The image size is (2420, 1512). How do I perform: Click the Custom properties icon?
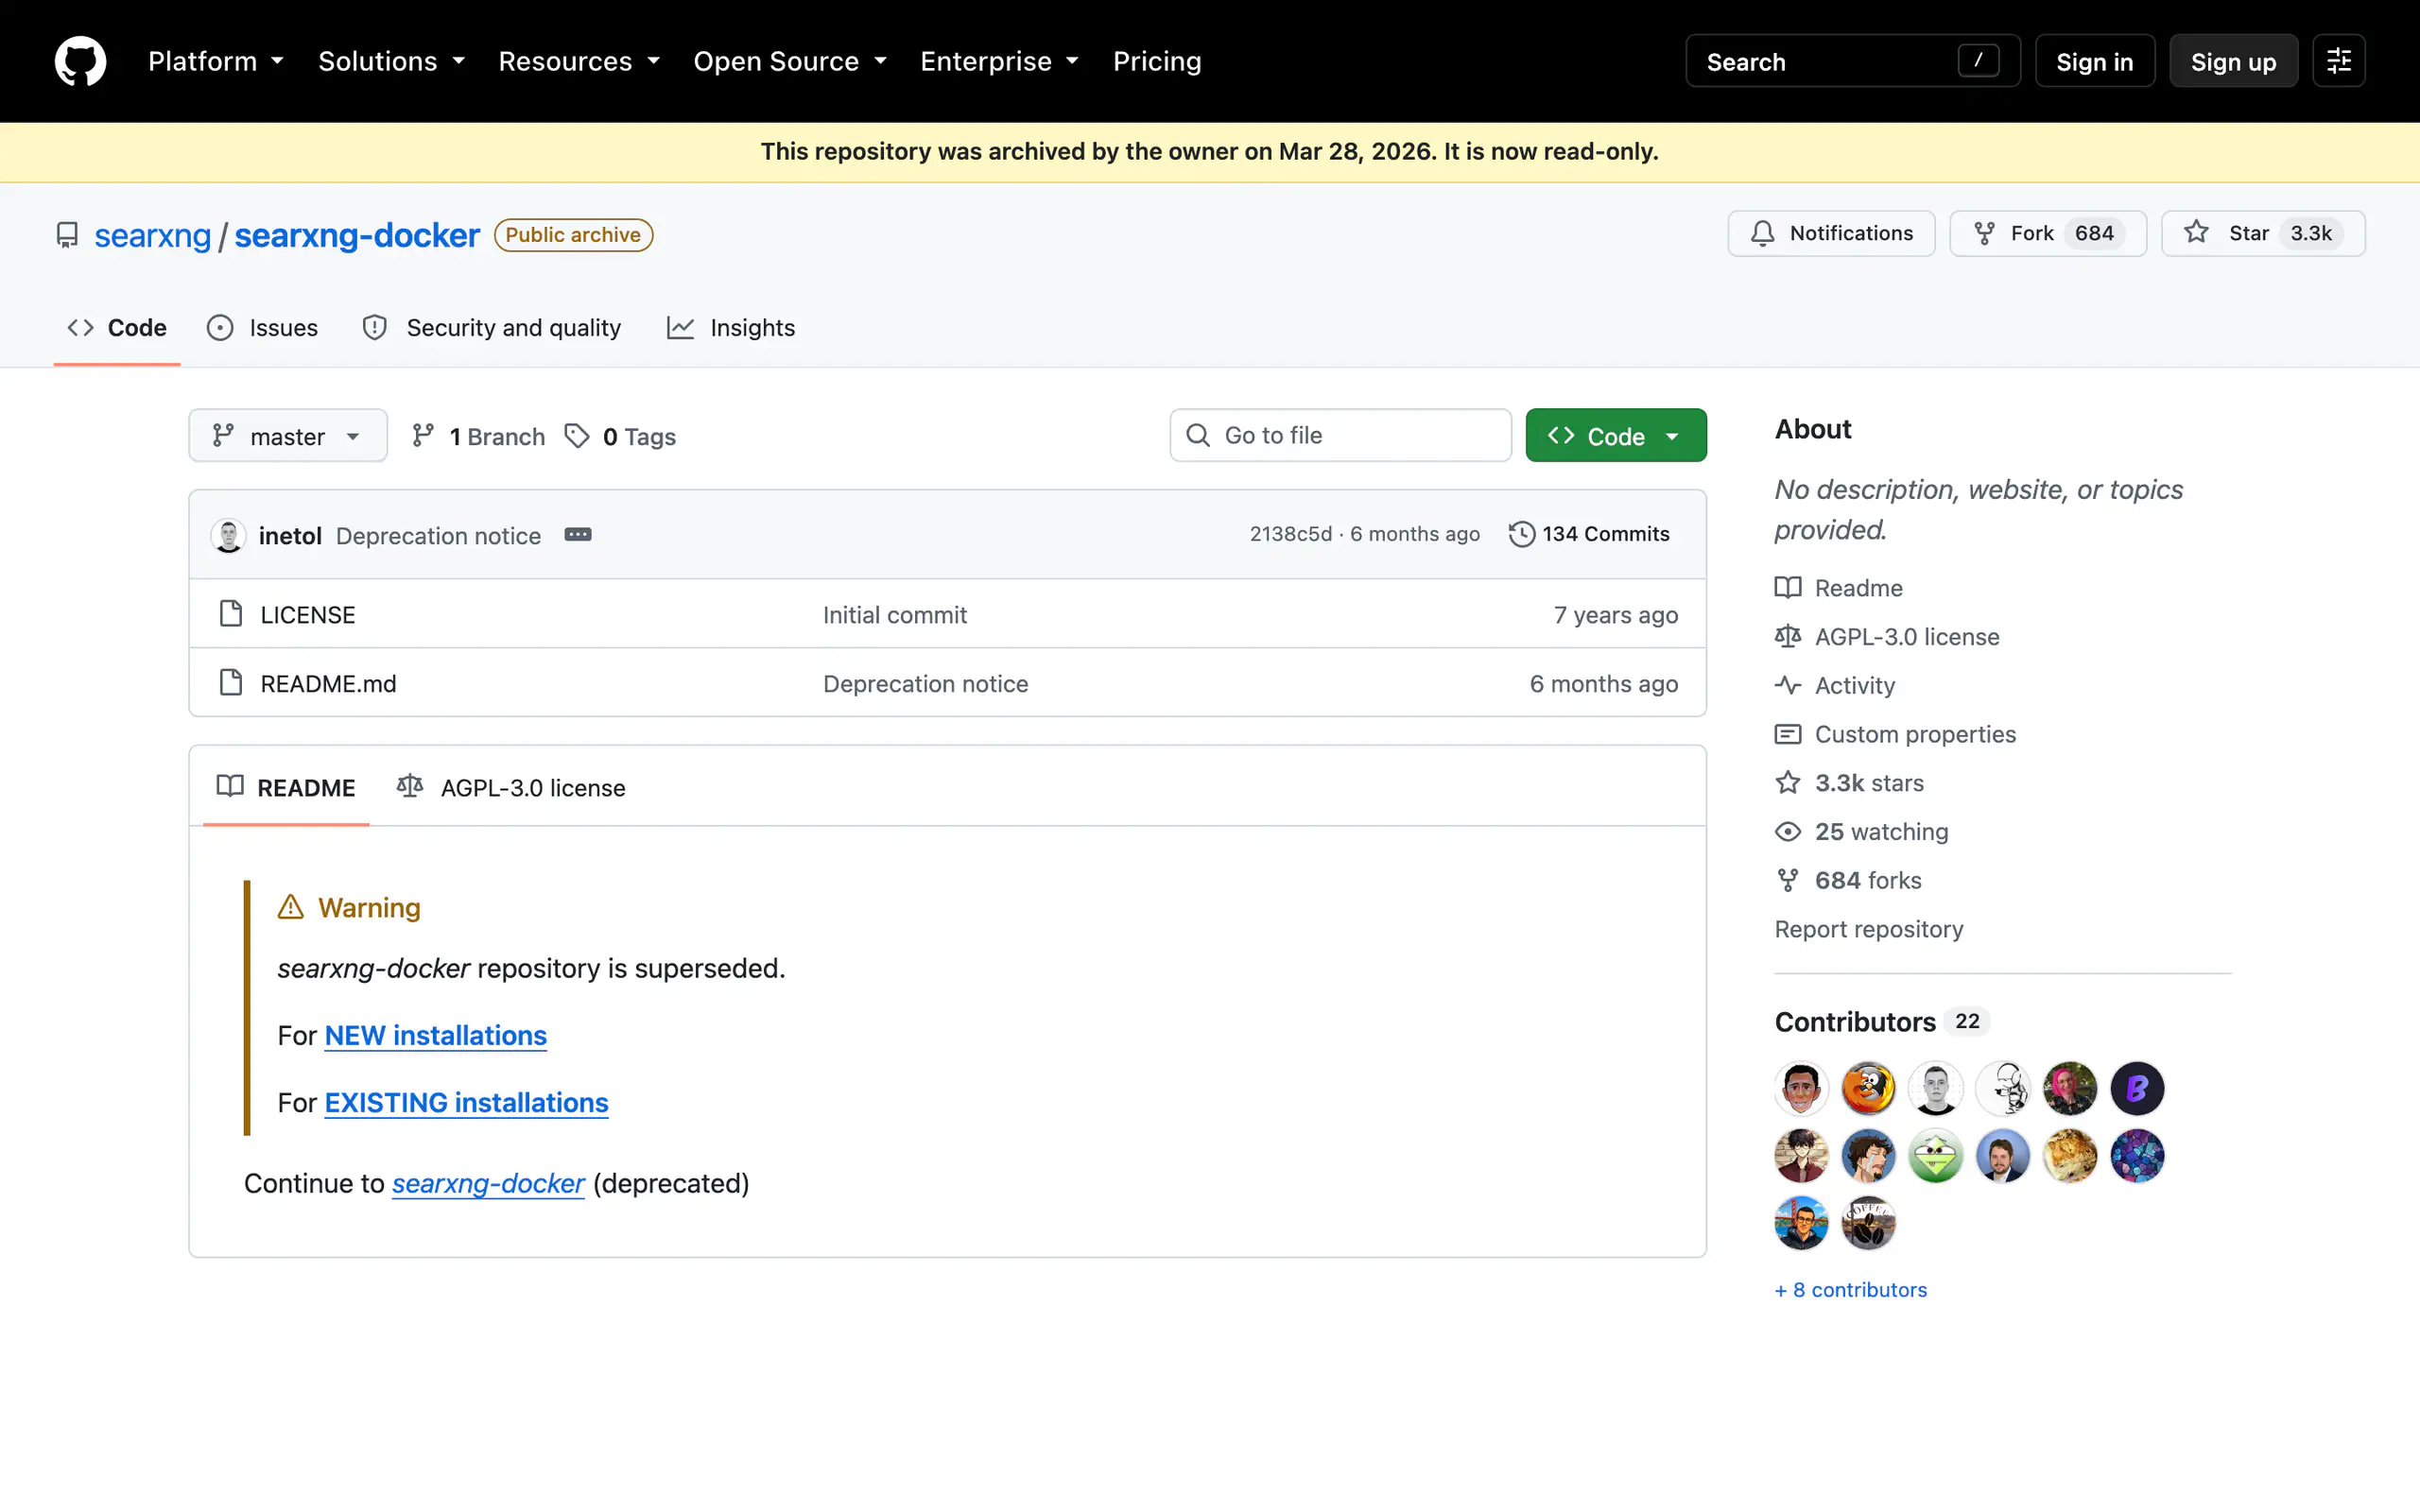pos(1787,734)
